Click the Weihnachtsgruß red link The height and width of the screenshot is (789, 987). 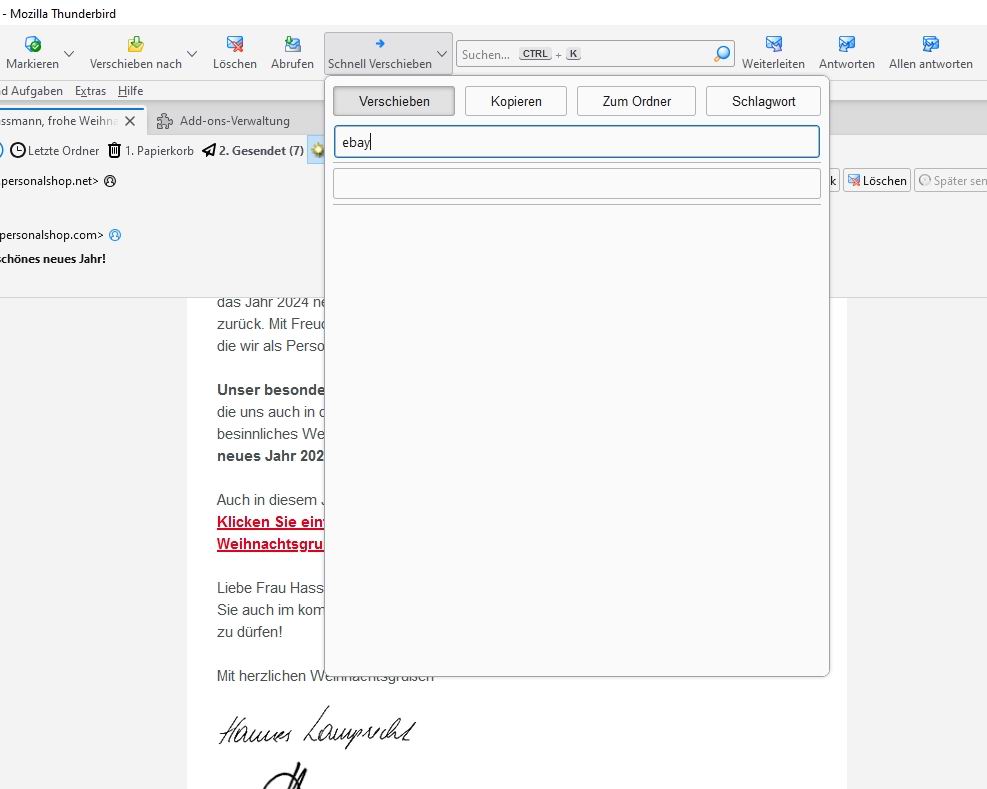271,544
